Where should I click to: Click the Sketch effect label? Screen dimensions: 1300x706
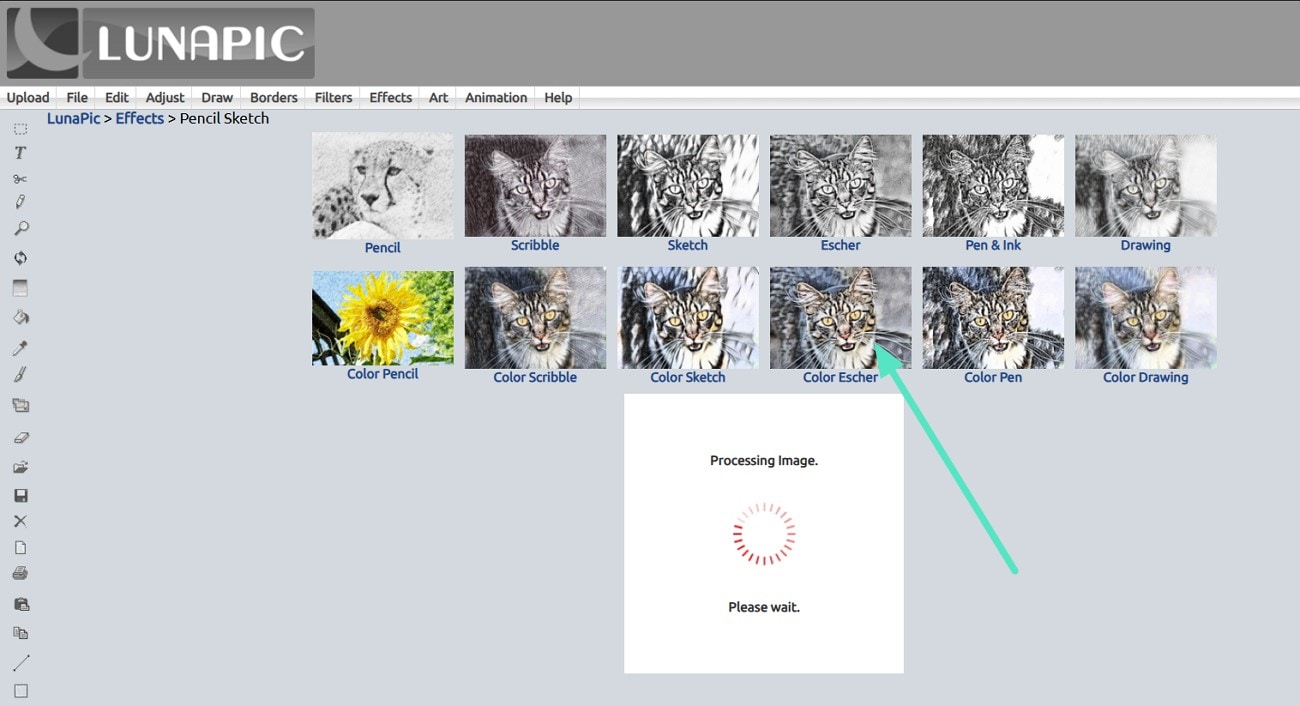coord(688,245)
